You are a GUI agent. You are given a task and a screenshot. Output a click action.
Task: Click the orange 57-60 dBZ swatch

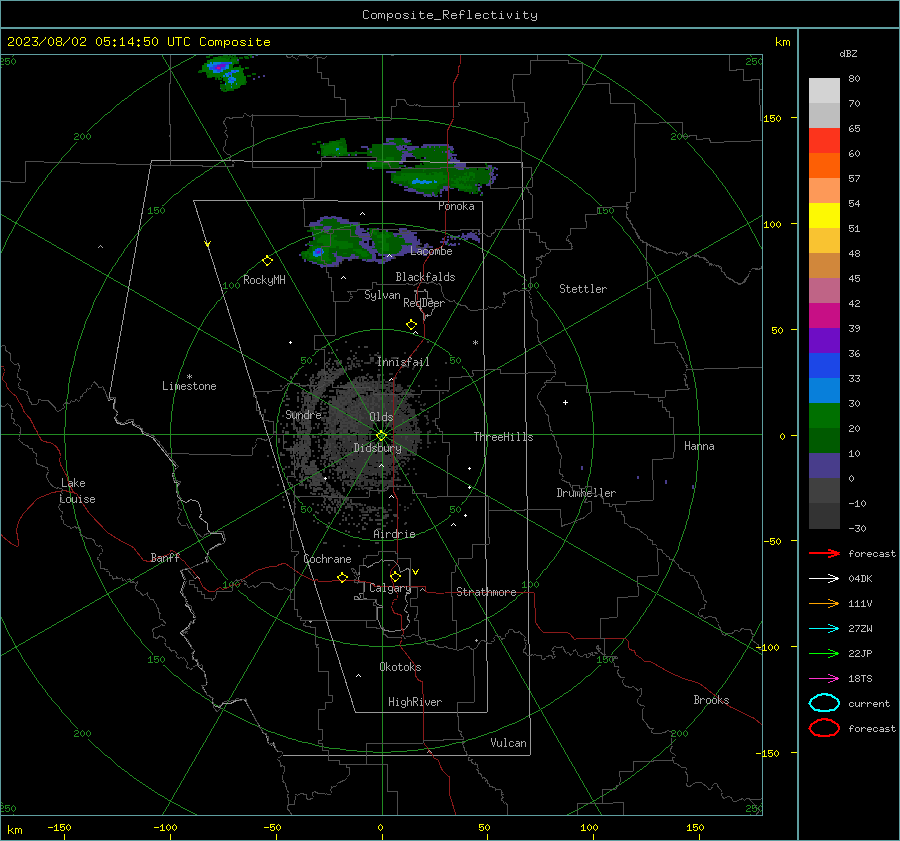click(x=824, y=165)
